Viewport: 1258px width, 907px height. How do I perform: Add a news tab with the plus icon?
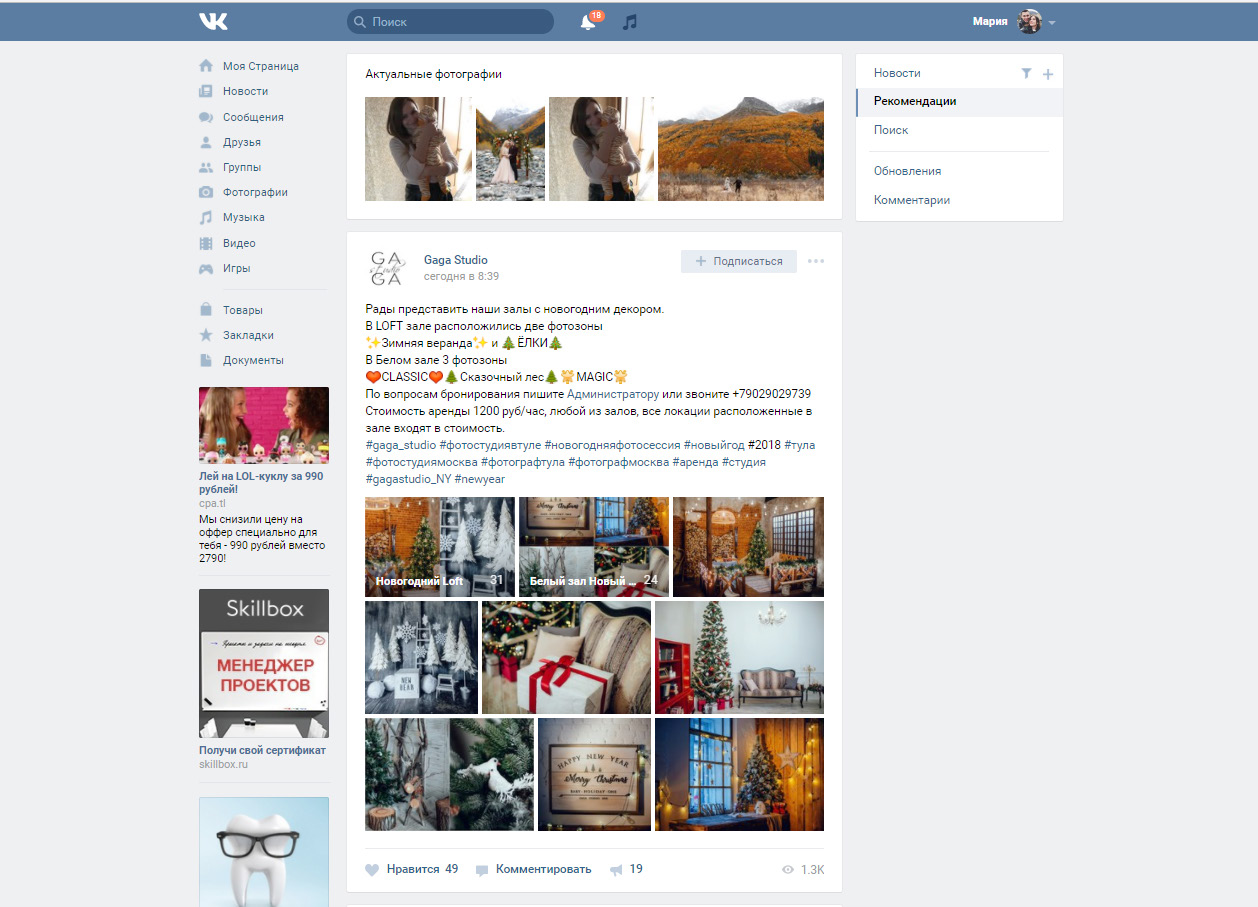click(x=1048, y=74)
